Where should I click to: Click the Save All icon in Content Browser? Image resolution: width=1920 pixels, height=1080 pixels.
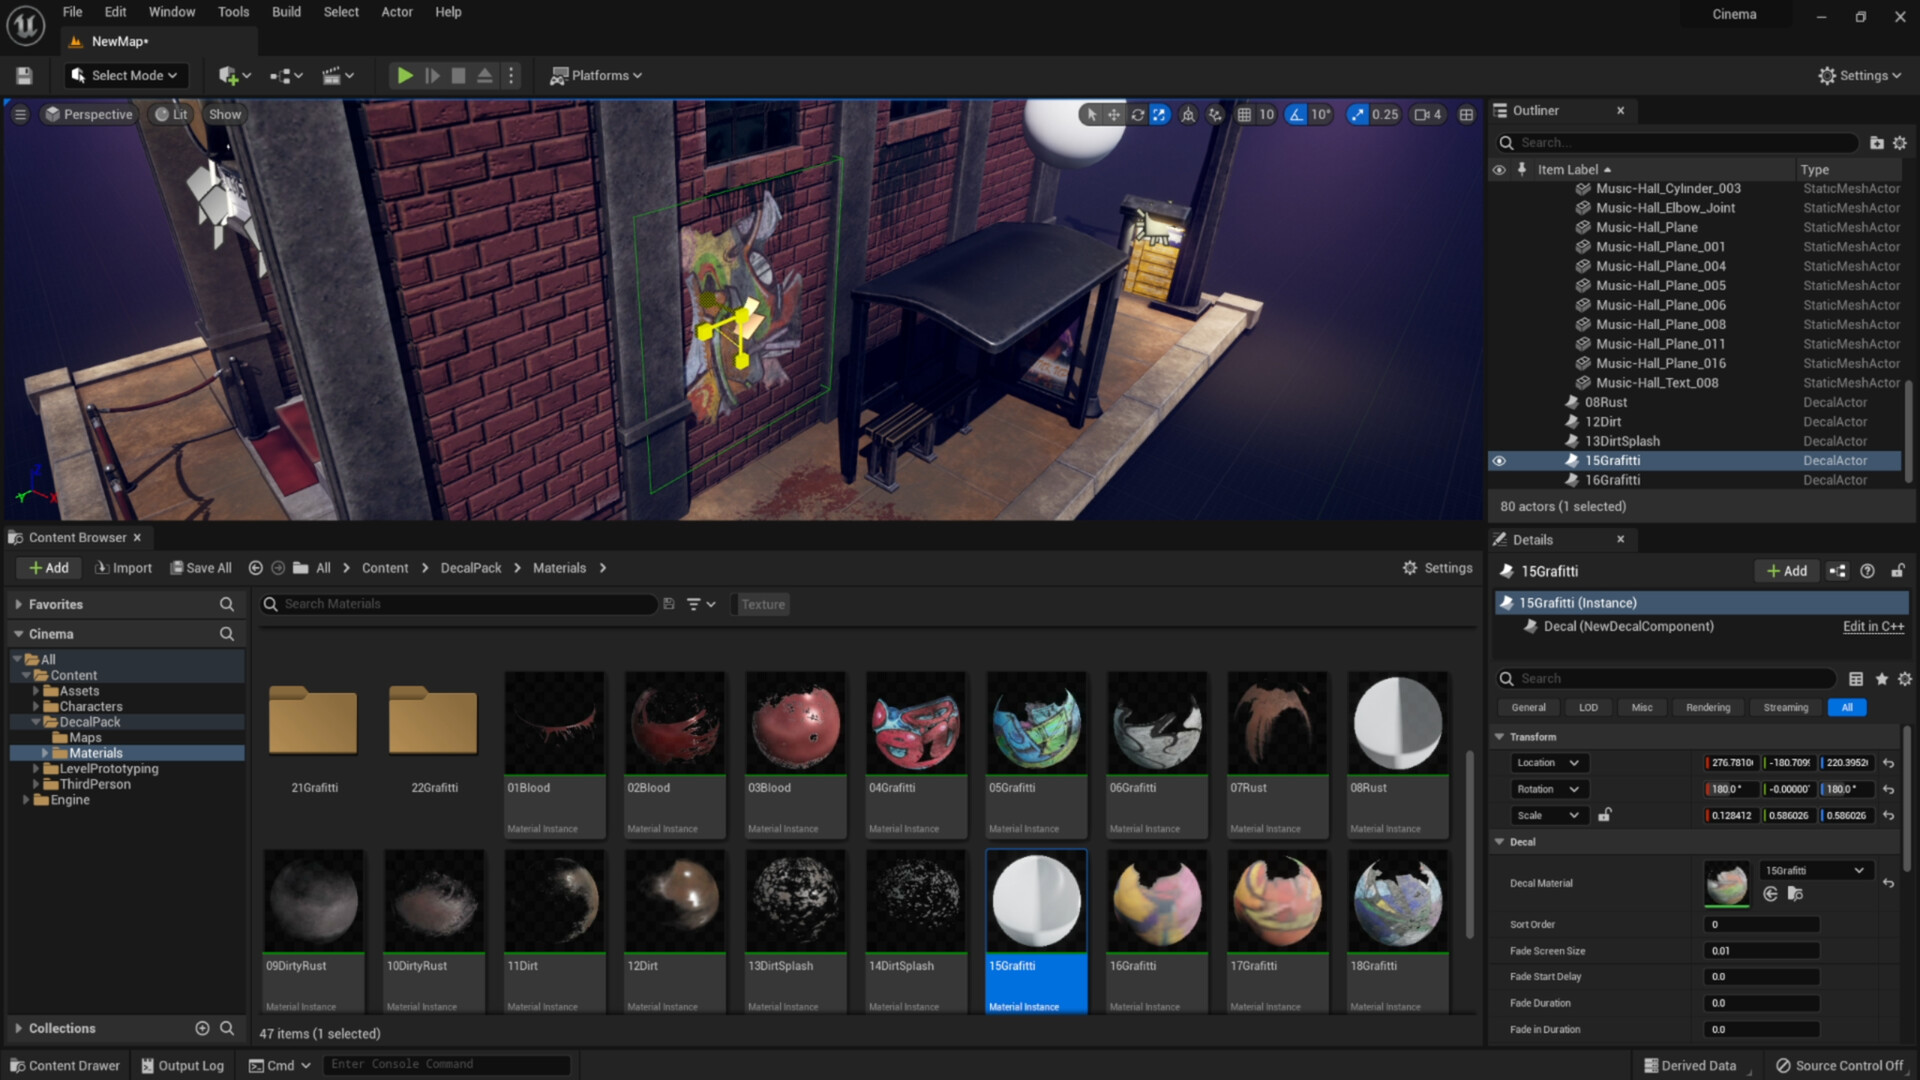point(178,567)
